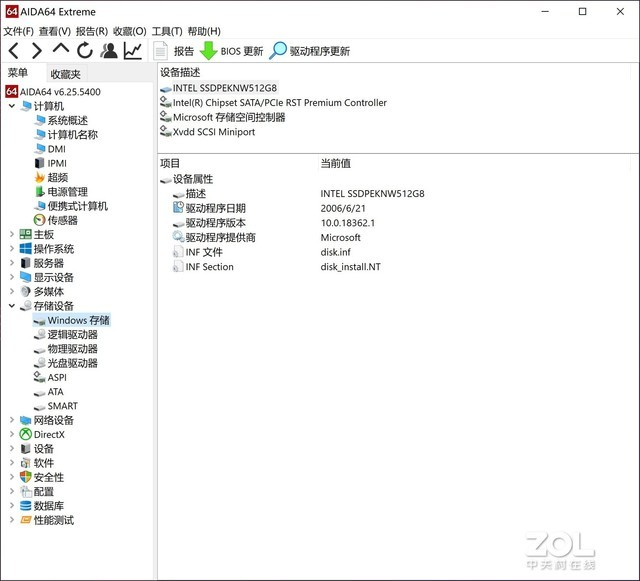
Task: Expand the 服务器 tree node
Action: click(x=12, y=263)
